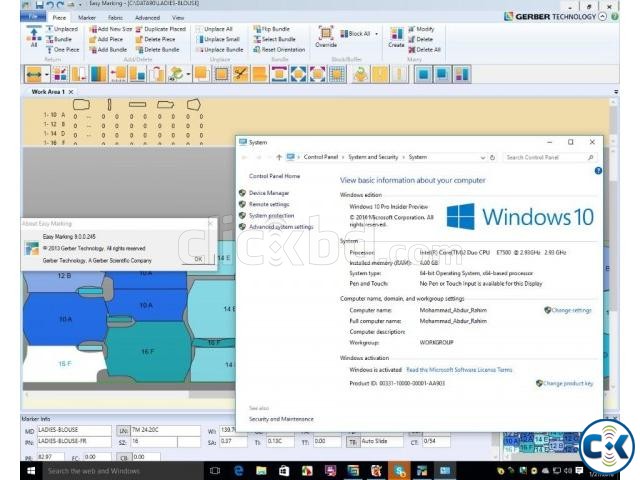Open dropdown beside rotate arrows icon
This screenshot has height=480, width=640.
click(x=188, y=74)
